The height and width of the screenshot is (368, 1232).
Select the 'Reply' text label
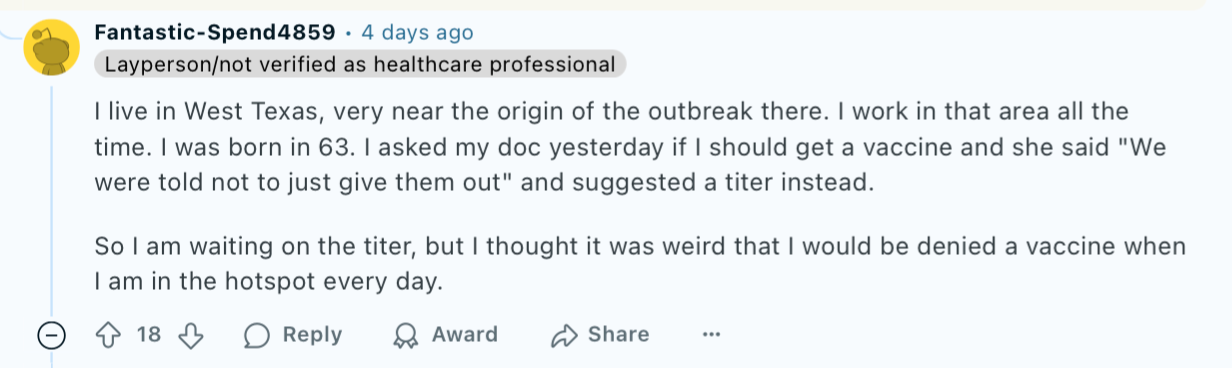pyautogui.click(x=312, y=335)
